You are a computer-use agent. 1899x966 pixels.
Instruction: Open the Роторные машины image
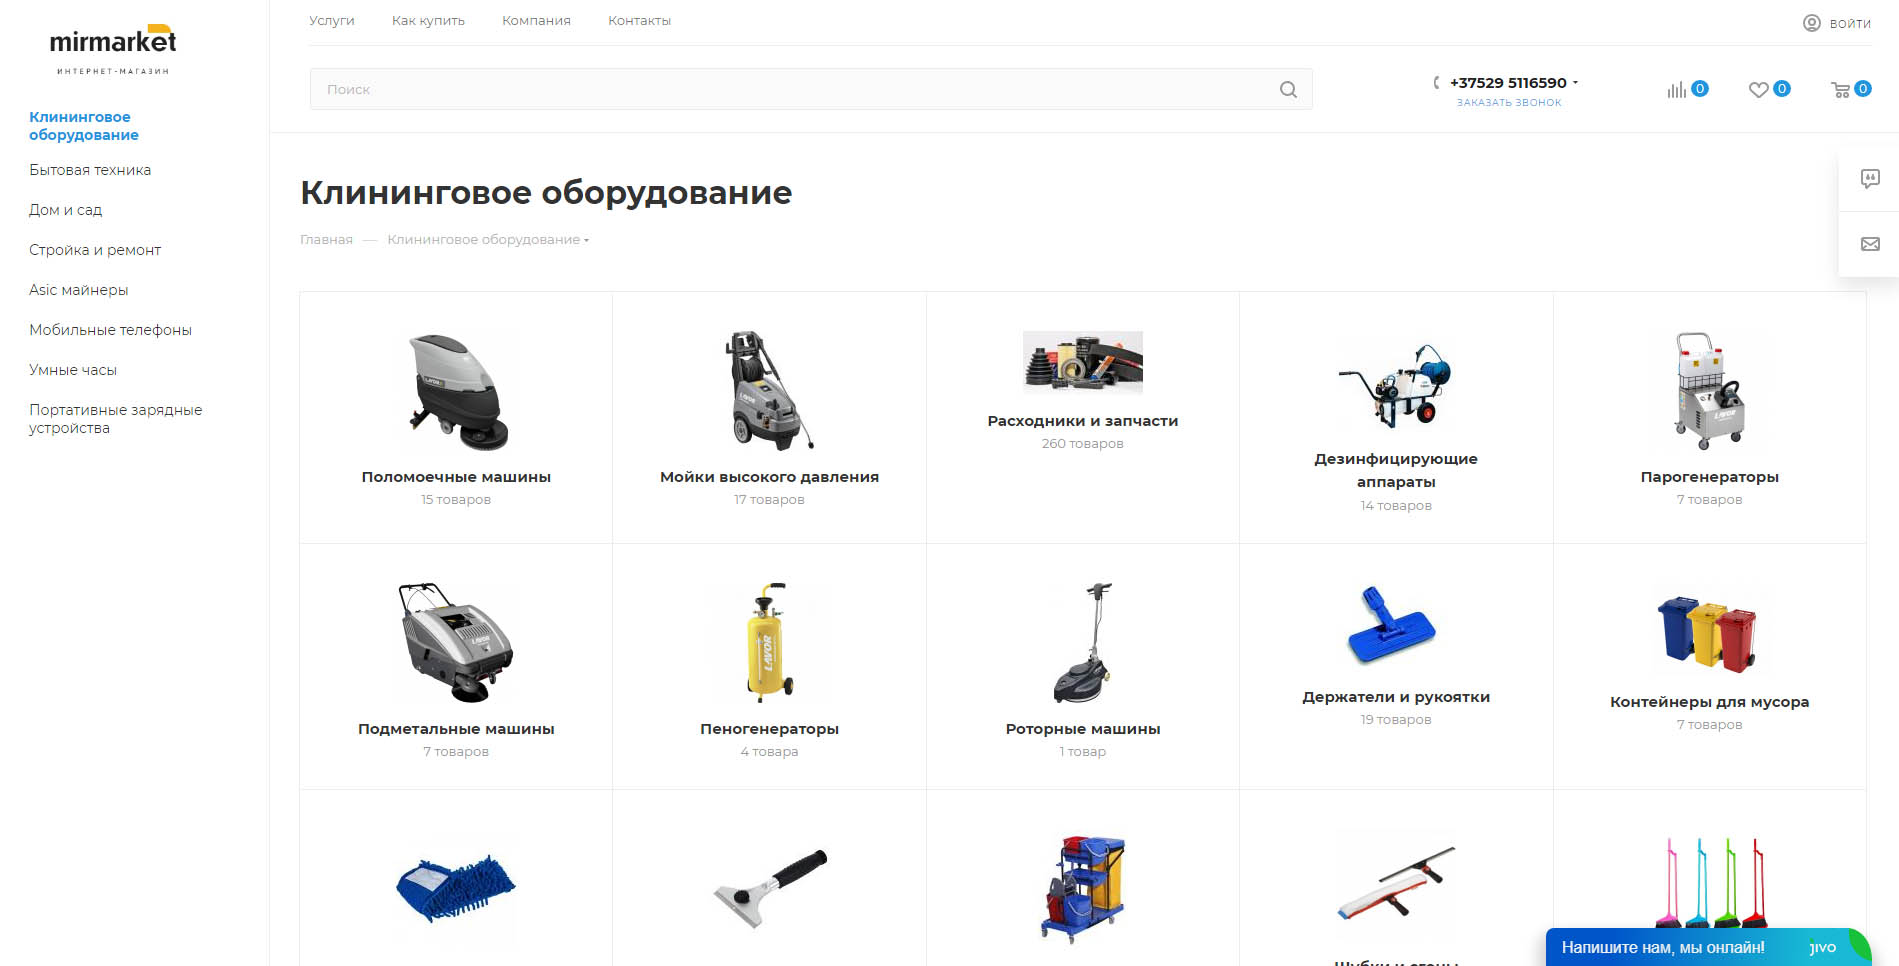coord(1083,642)
